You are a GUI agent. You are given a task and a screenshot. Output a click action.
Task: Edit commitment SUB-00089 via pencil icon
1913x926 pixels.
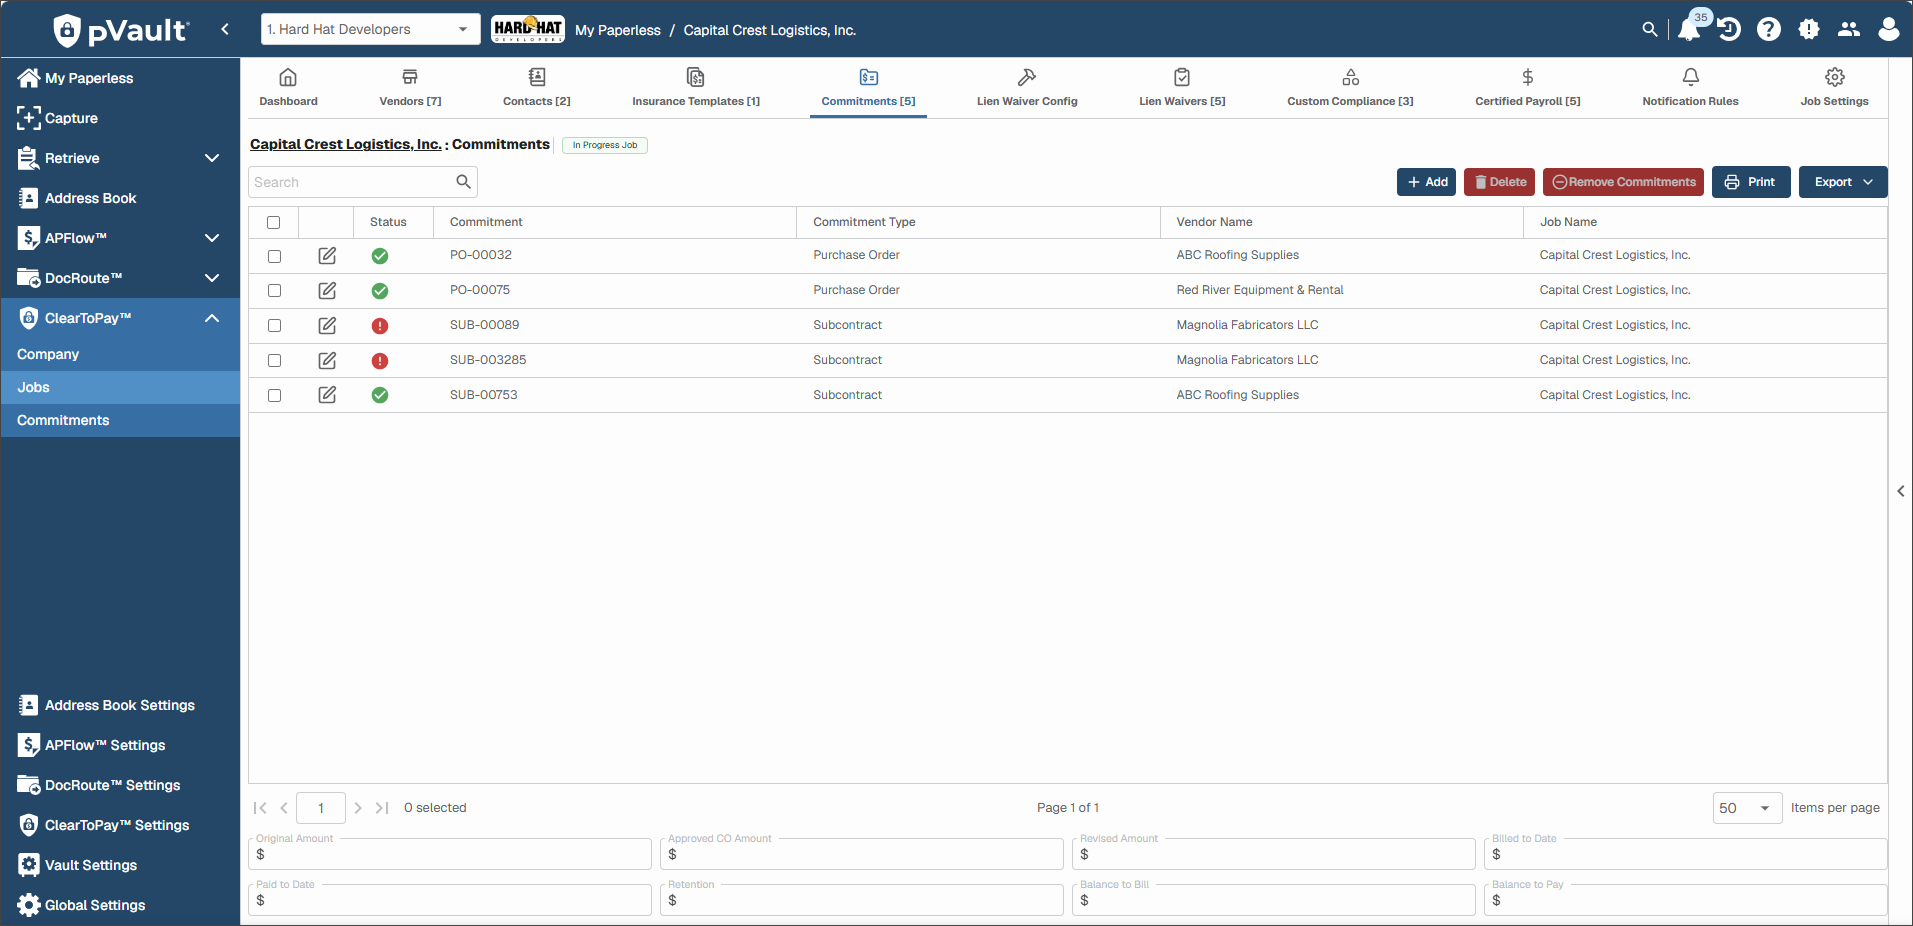pyautogui.click(x=327, y=326)
